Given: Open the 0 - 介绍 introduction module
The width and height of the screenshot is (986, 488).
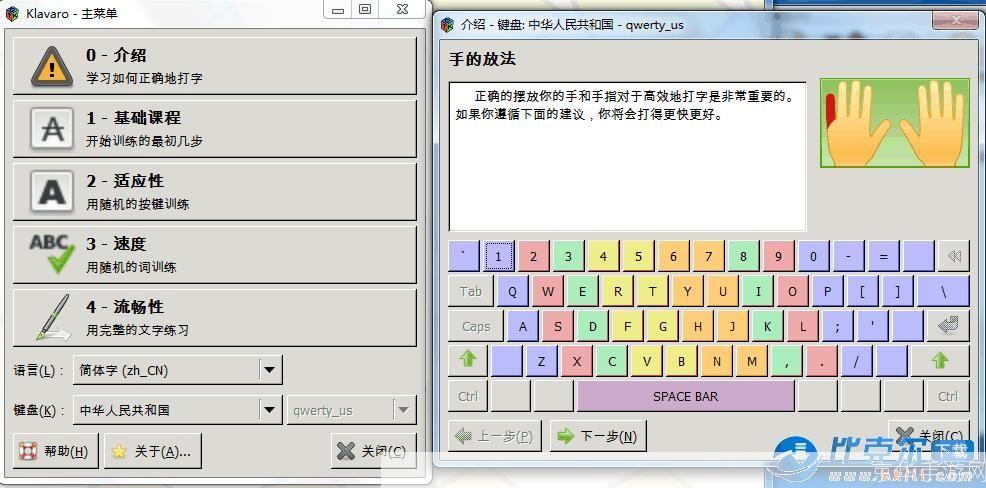Looking at the screenshot, I should [x=214, y=66].
